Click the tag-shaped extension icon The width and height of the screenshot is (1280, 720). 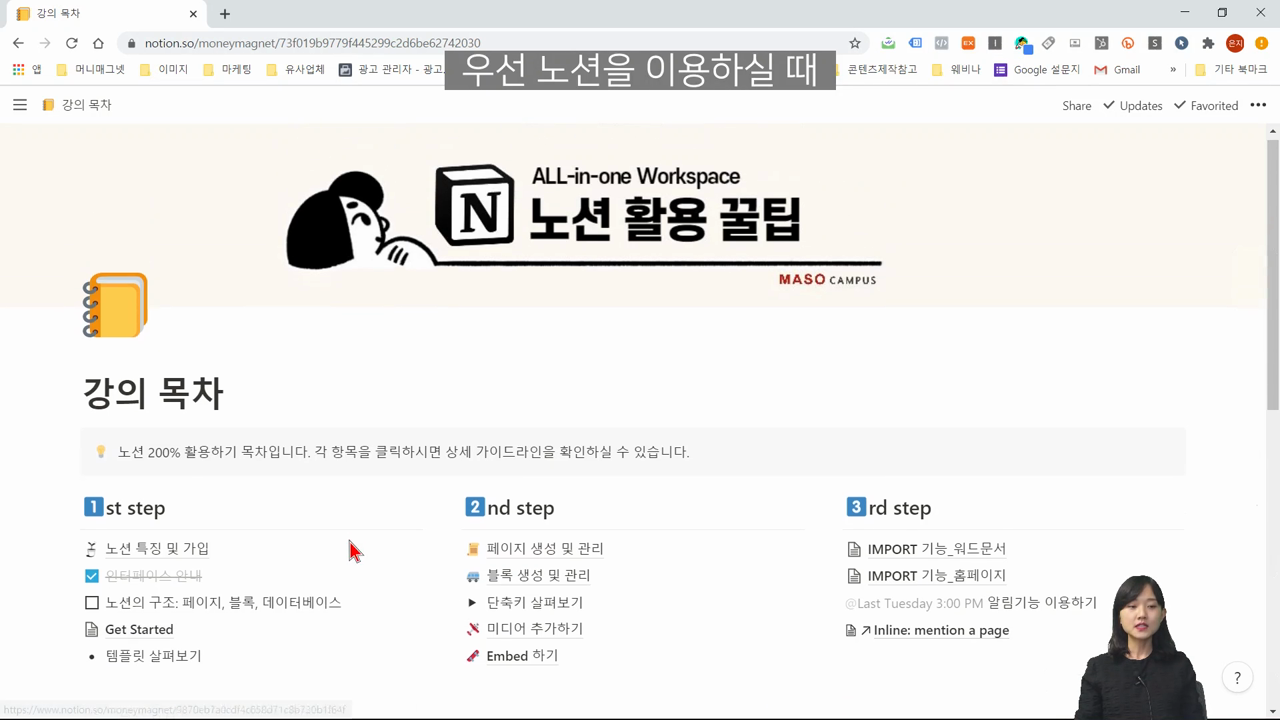[x=1048, y=43]
